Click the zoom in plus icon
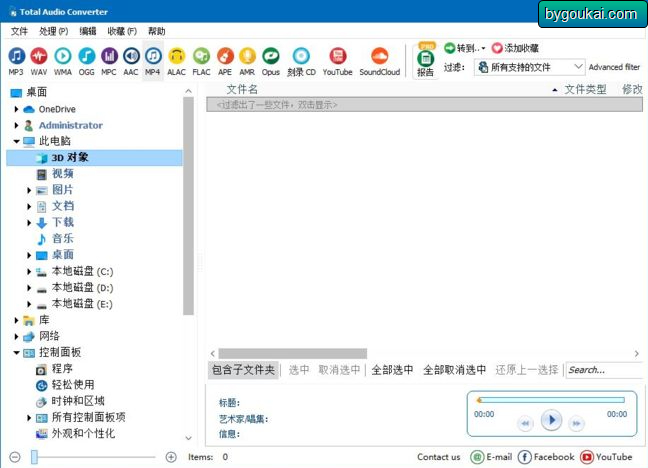 171,457
